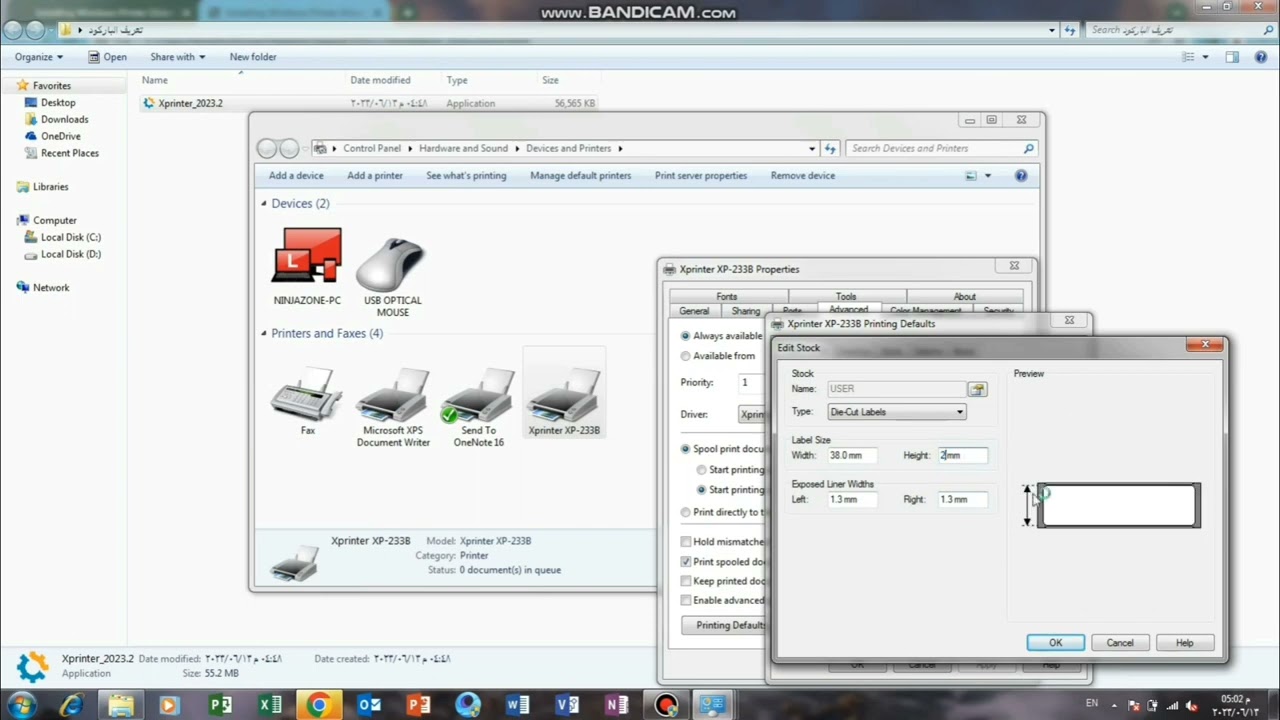Select Microsoft XPS Document Writer printer
Screen dimensions: 1280x720
(393, 406)
